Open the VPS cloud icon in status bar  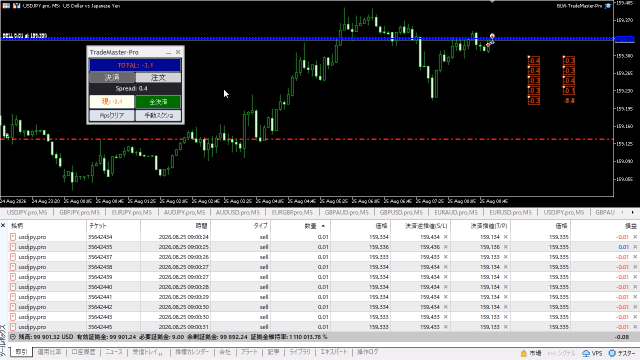point(586,353)
